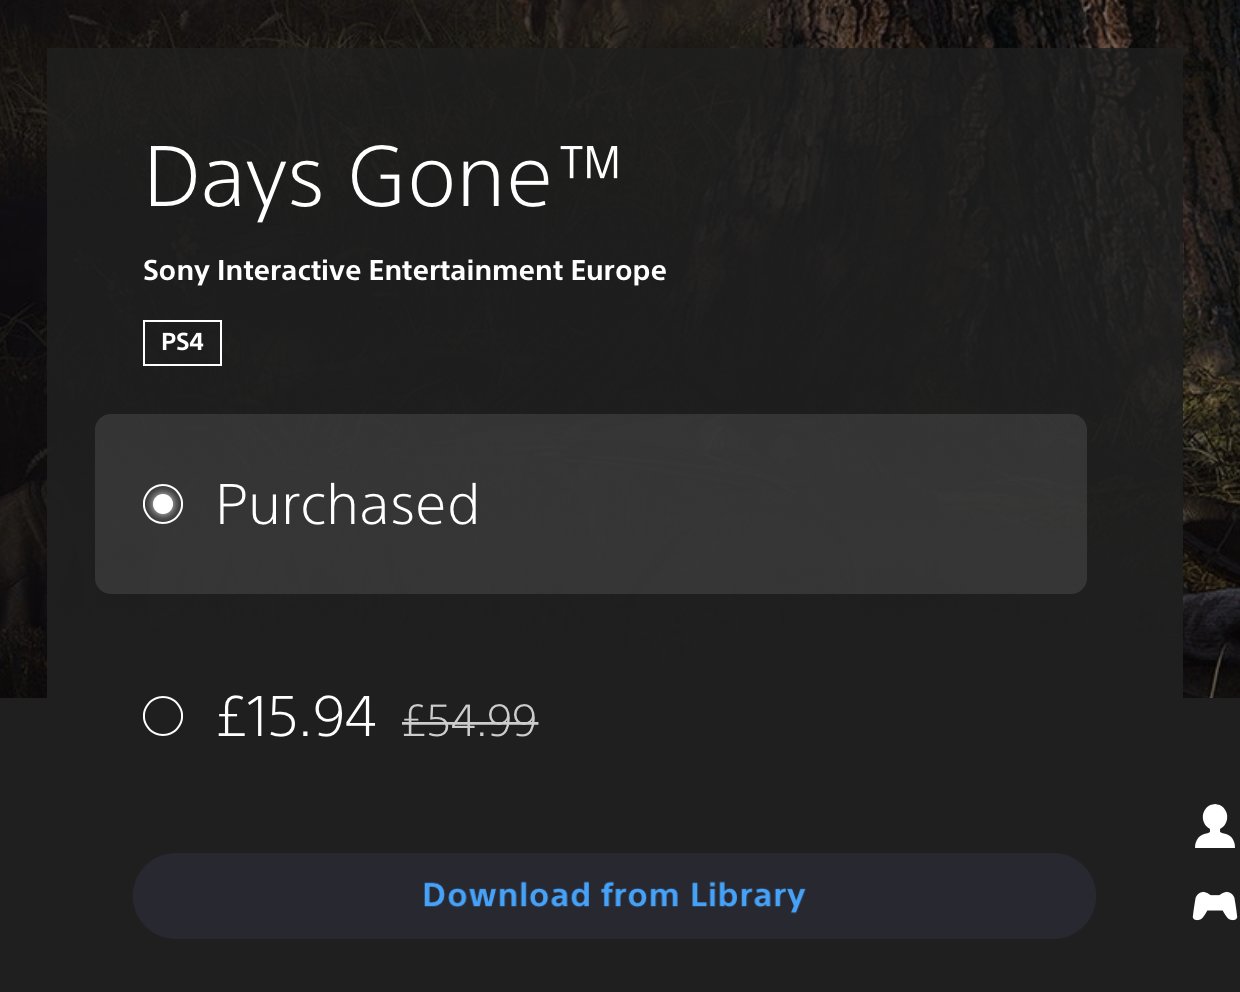Click empty space right of the £54.99 price
Image resolution: width=1240 pixels, height=992 pixels.
point(800,718)
